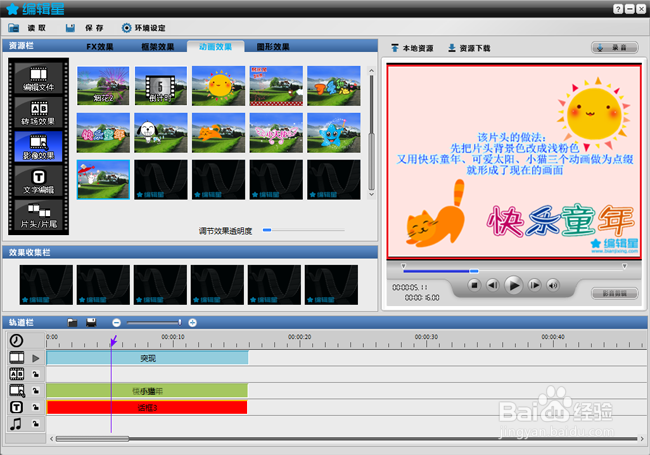Switch to 动画效果 tab
This screenshot has height=455, width=650.
click(216, 46)
